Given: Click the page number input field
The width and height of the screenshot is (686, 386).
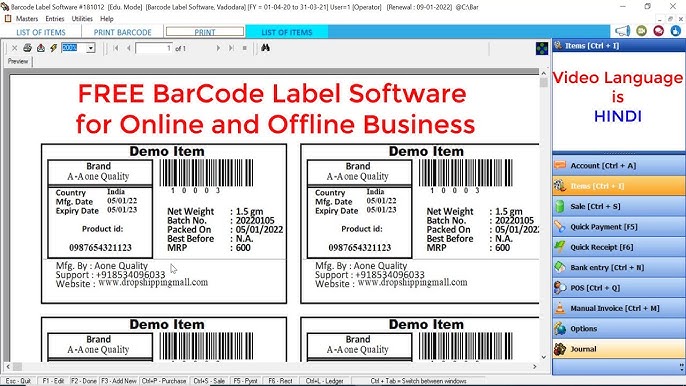Looking at the screenshot, I should [x=154, y=48].
